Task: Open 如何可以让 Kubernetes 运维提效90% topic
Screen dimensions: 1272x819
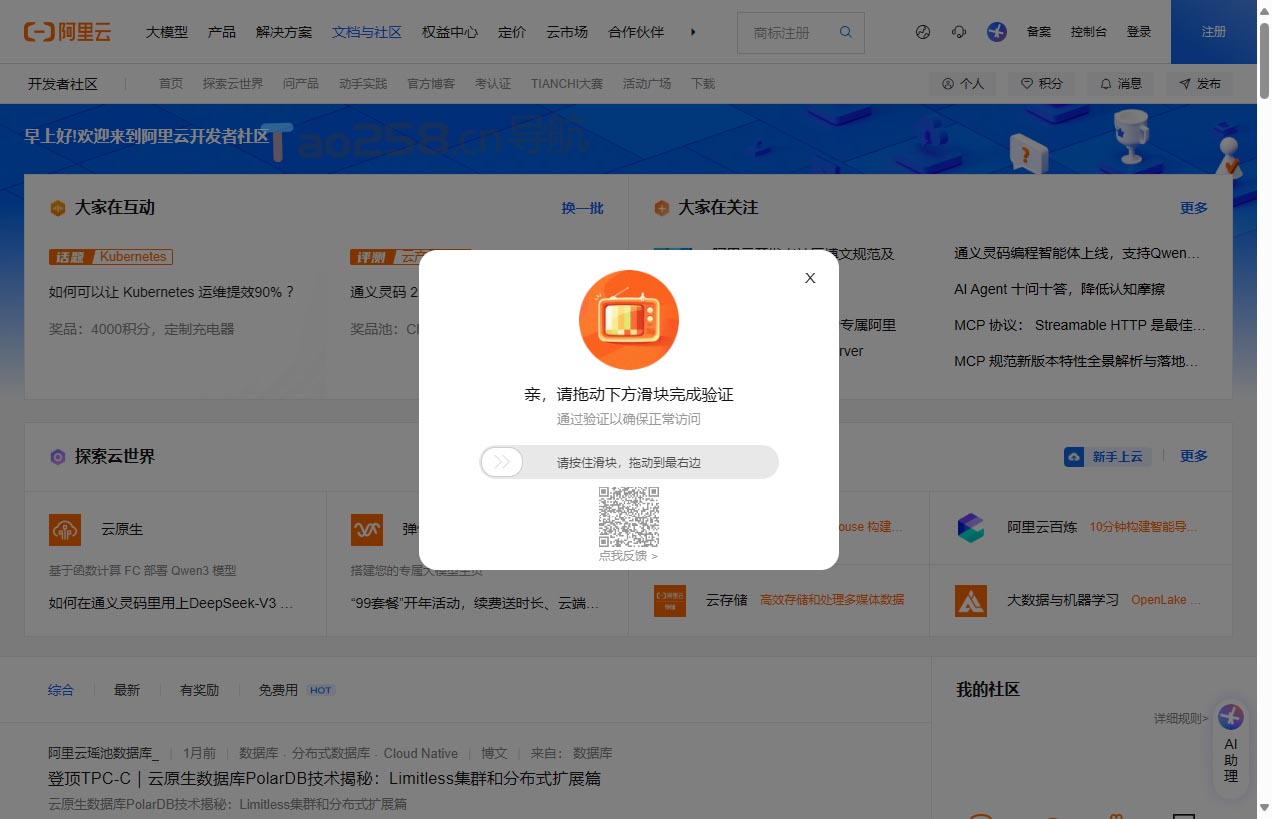Action: pyautogui.click(x=172, y=292)
